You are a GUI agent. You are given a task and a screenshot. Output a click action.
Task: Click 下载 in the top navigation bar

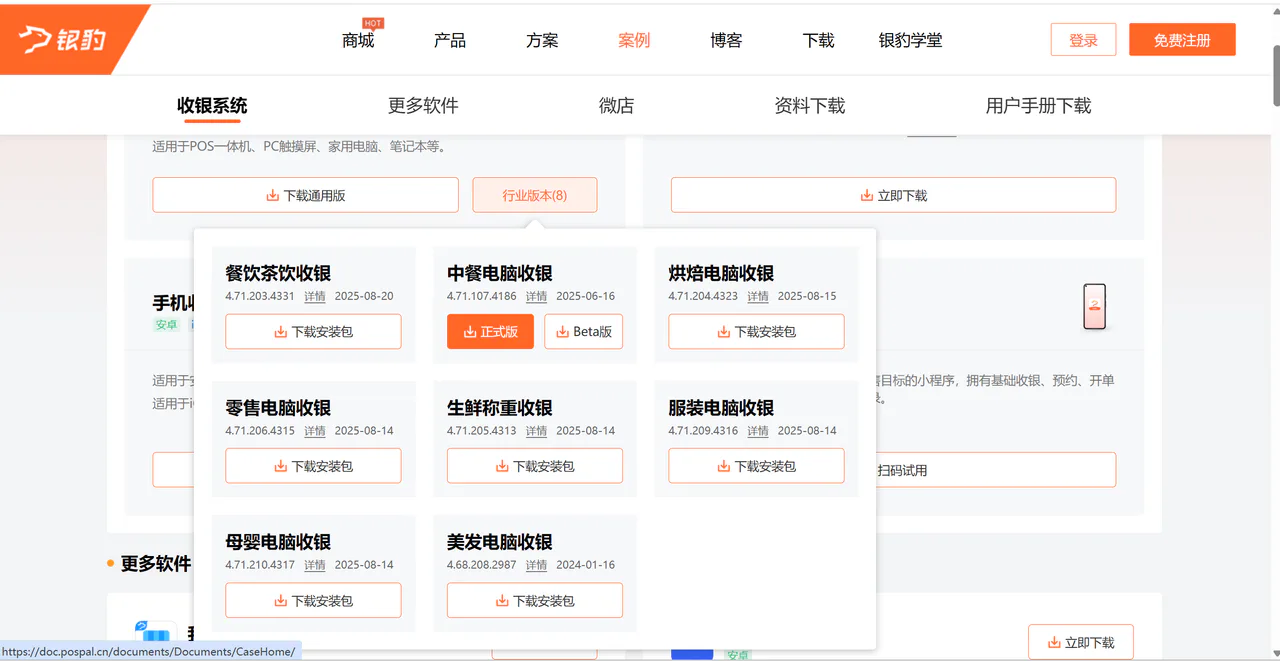click(818, 40)
